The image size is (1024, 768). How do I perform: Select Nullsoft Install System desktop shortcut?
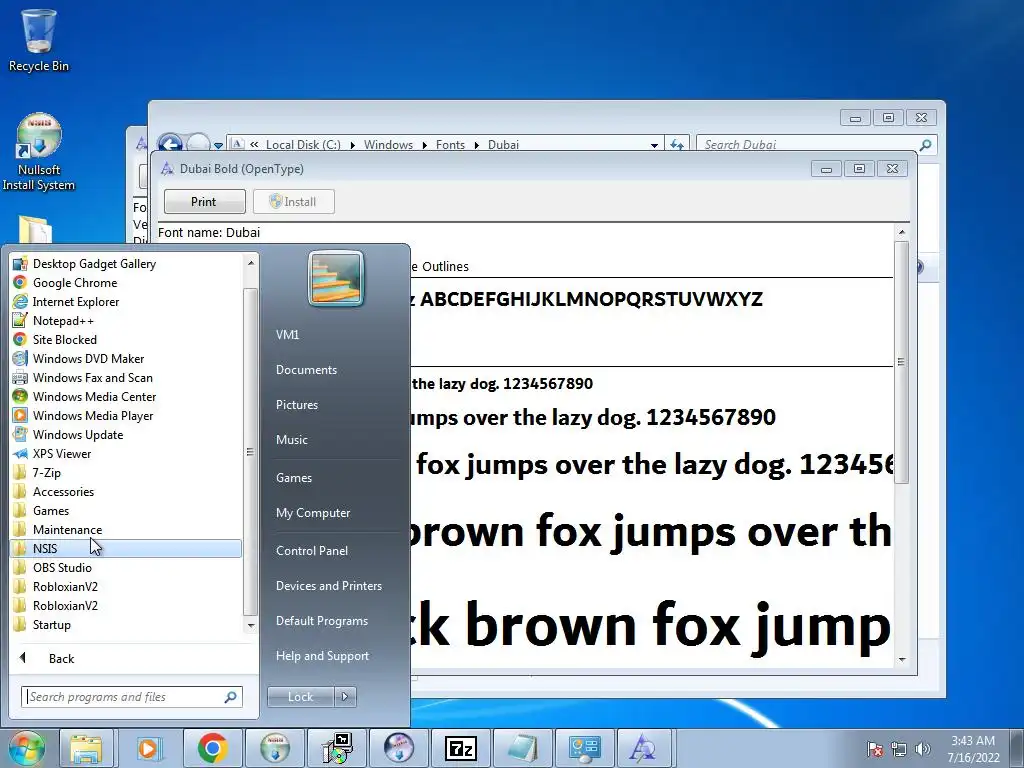[39, 152]
